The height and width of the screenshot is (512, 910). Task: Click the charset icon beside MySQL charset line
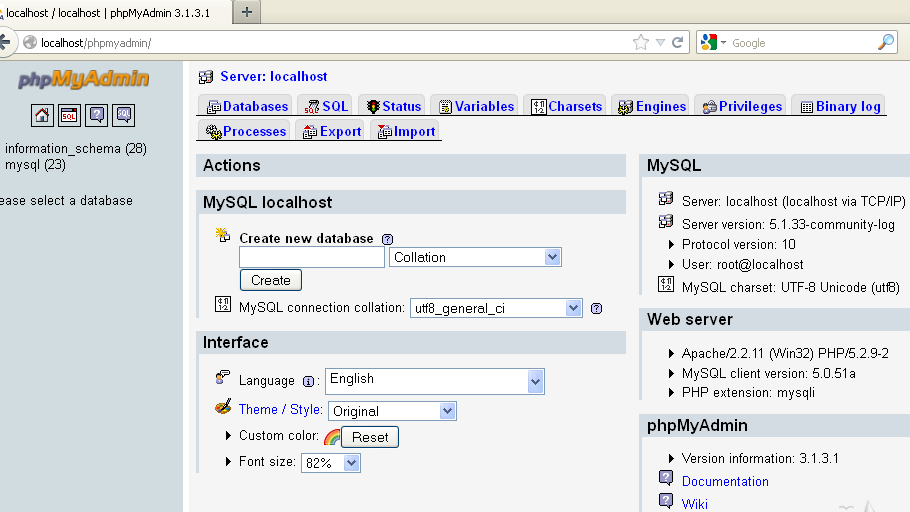pyautogui.click(x=666, y=284)
